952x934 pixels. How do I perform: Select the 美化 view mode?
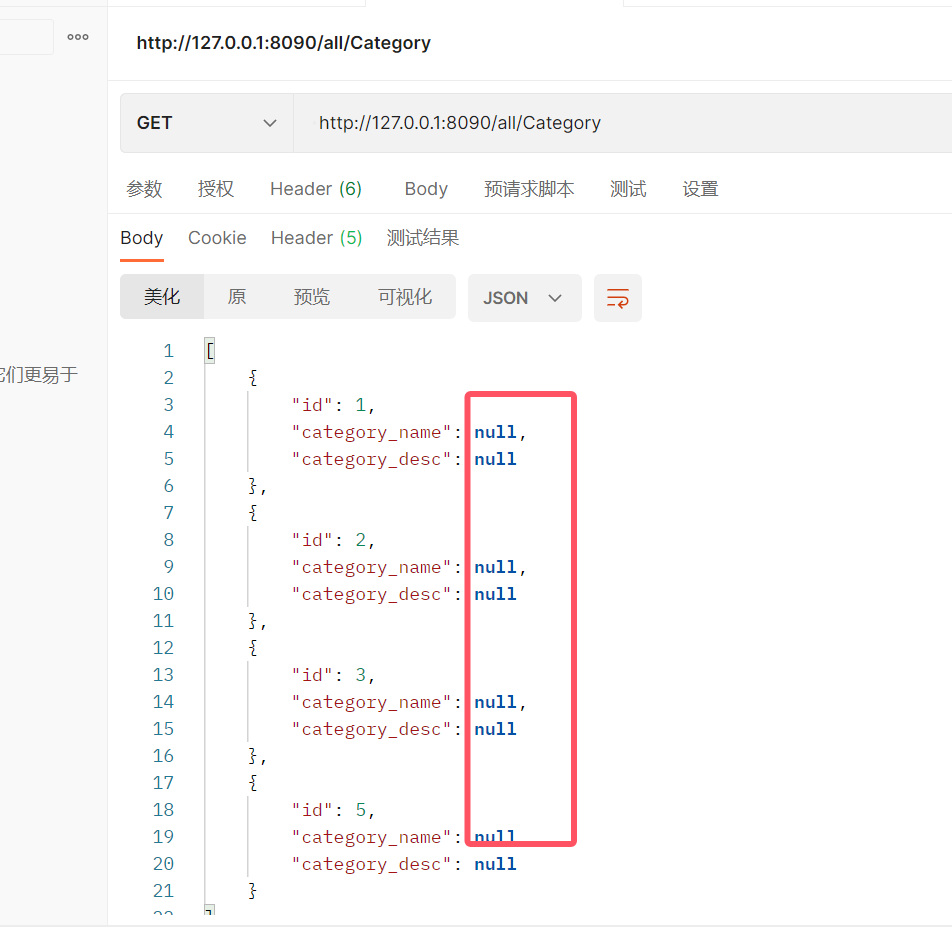click(162, 296)
